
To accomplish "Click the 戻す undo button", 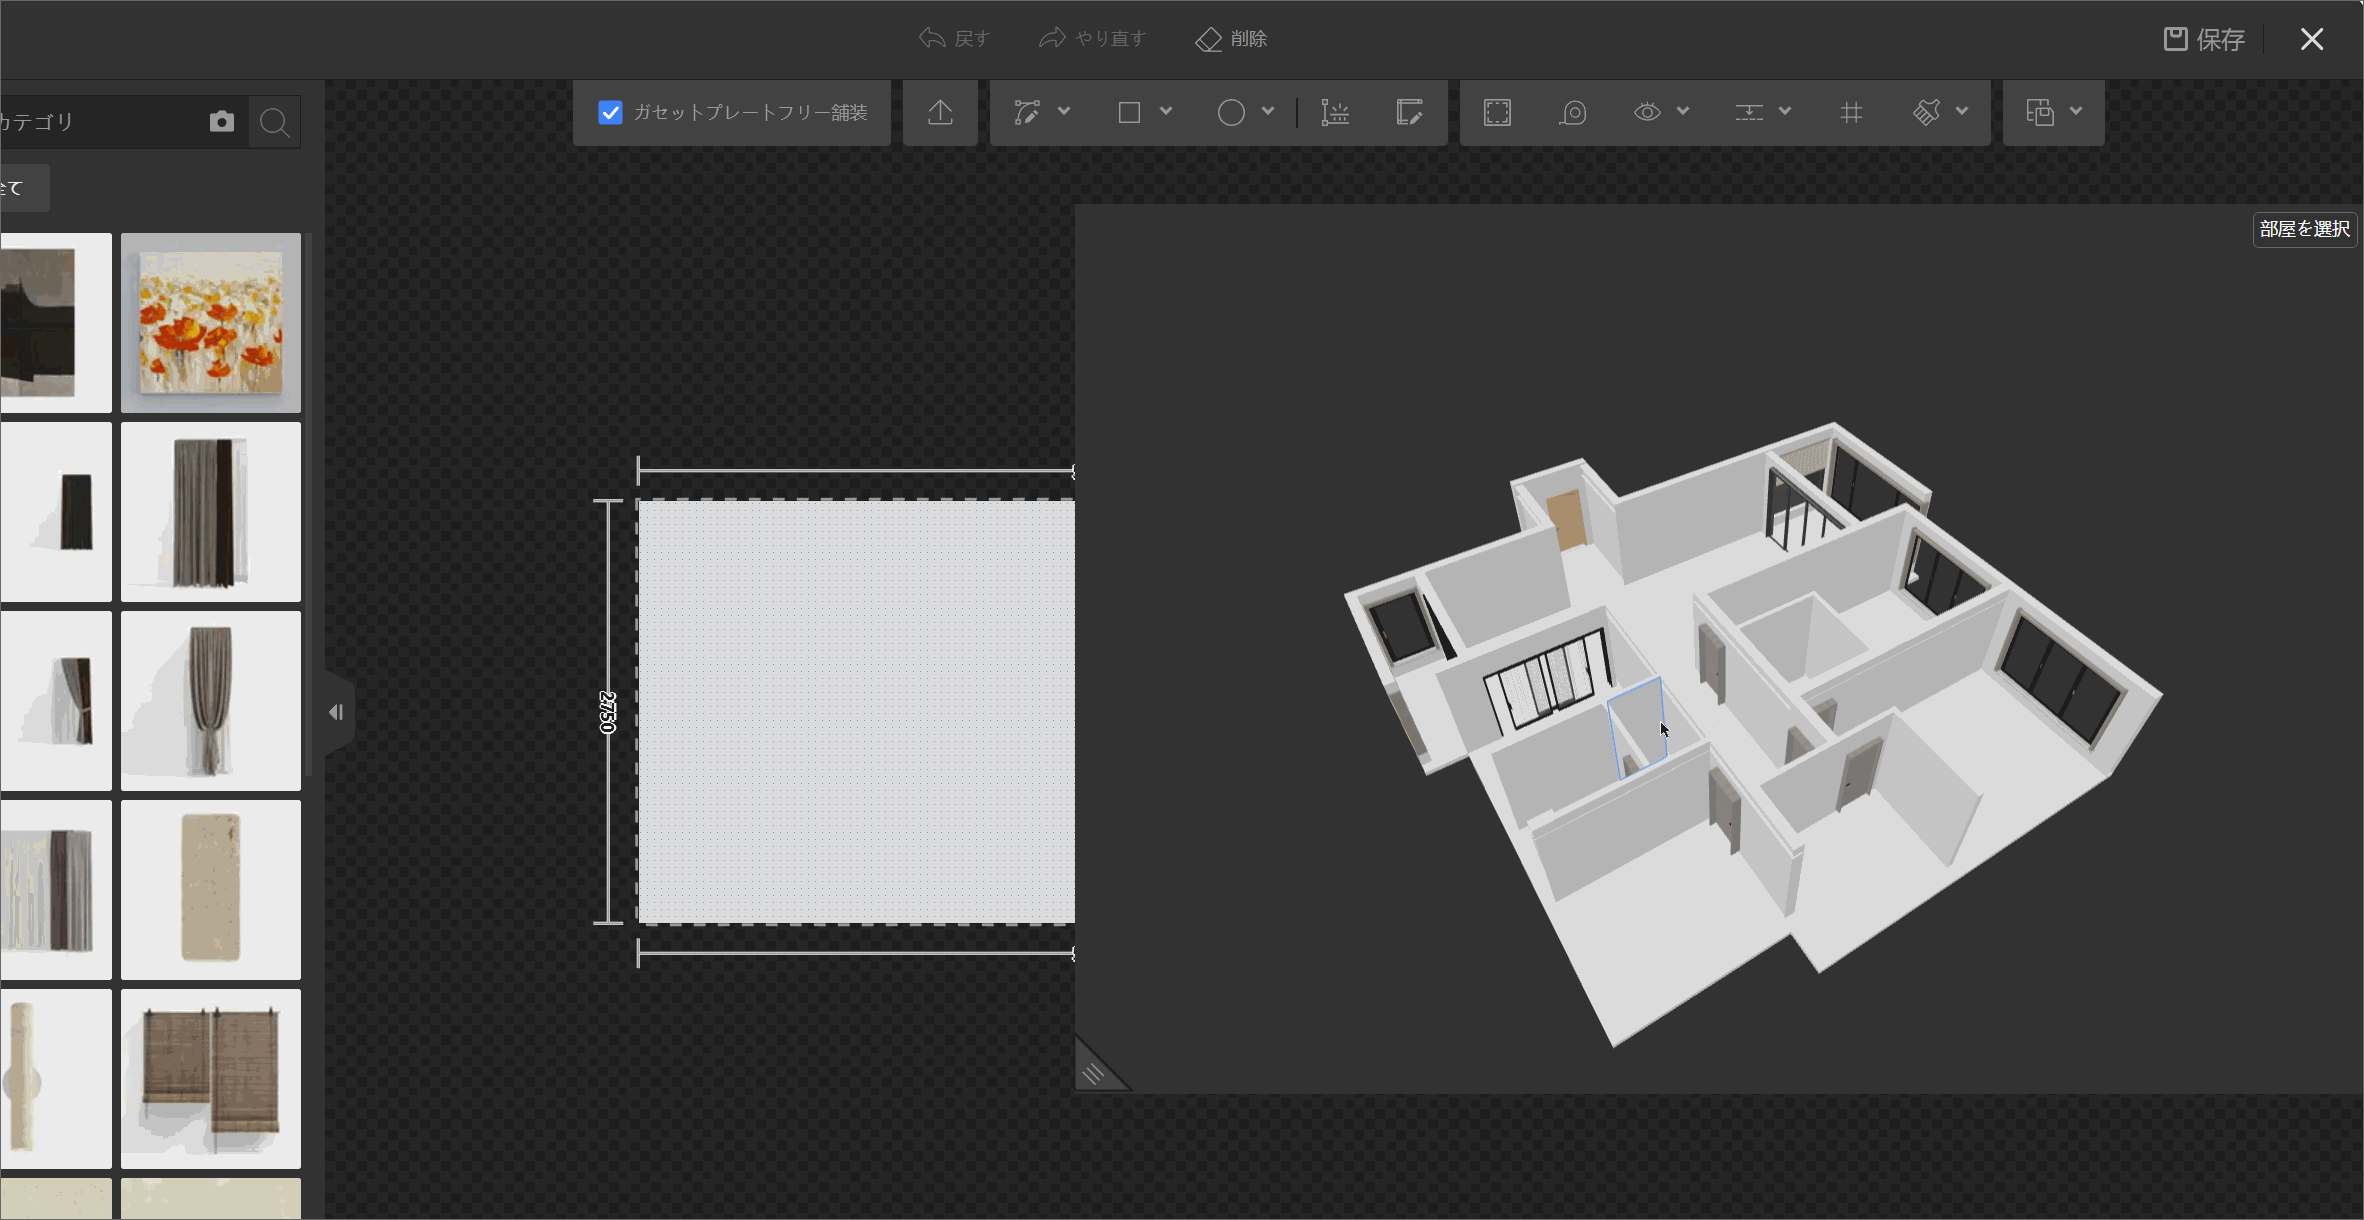I will click(954, 39).
